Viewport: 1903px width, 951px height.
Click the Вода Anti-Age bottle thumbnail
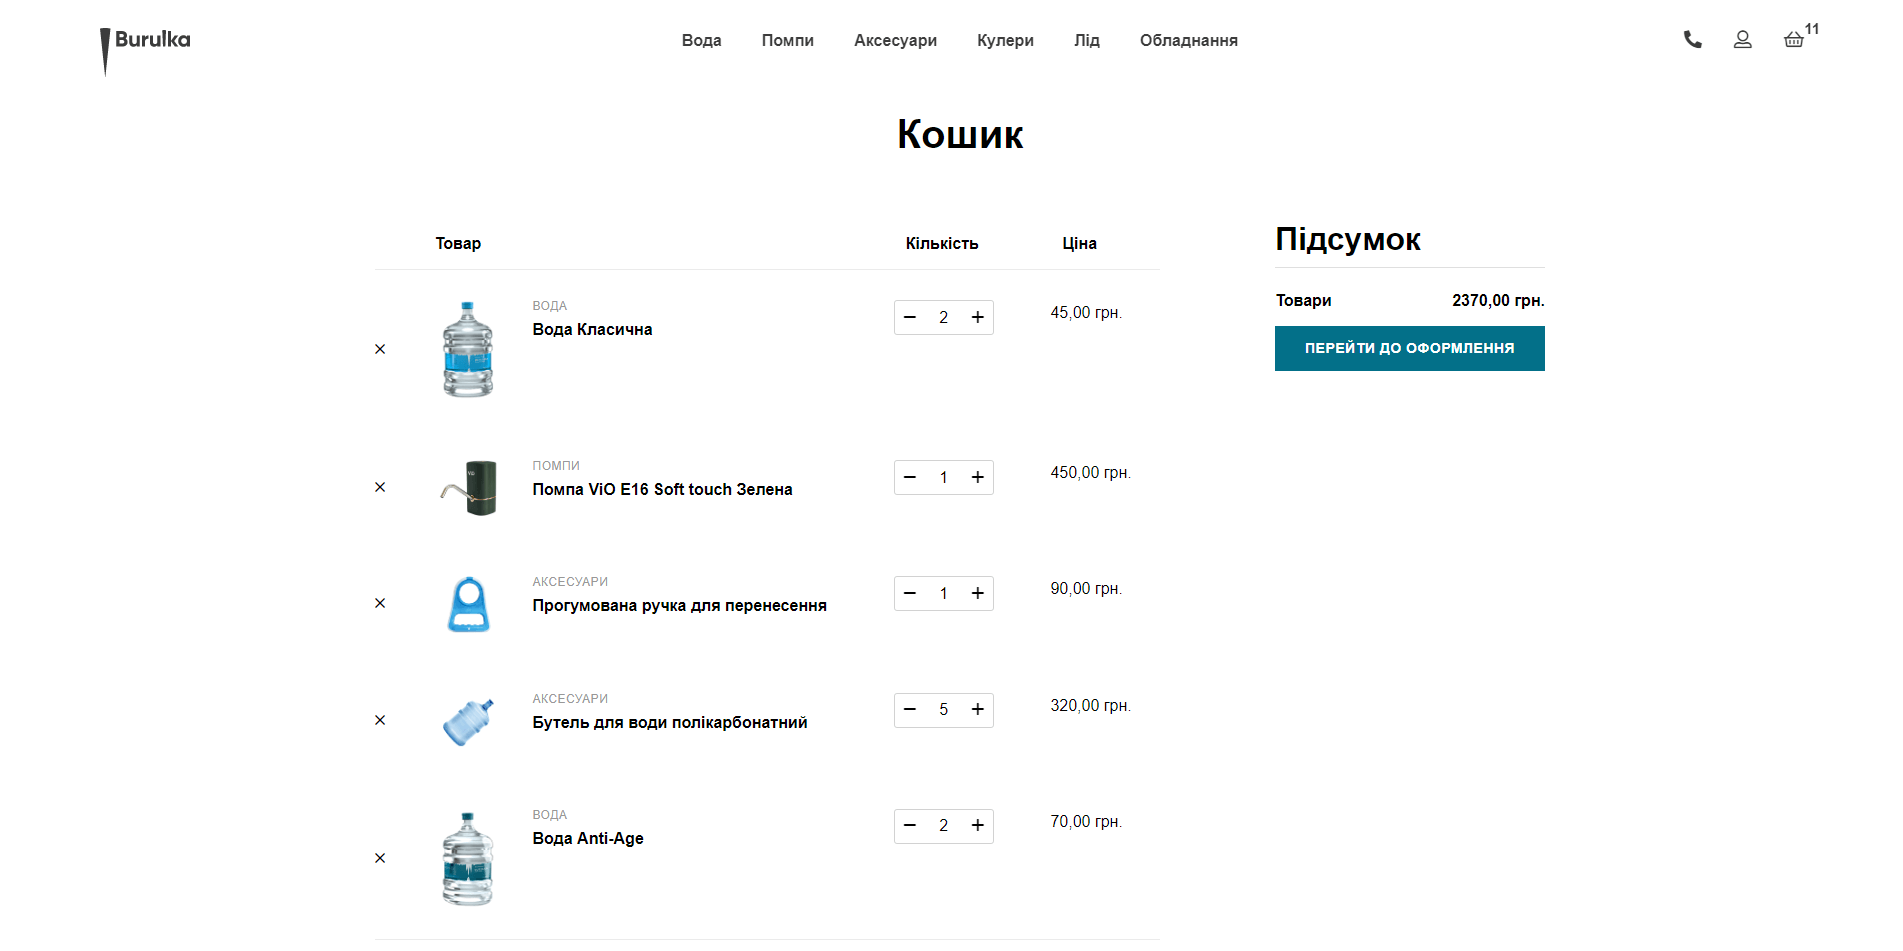468,858
